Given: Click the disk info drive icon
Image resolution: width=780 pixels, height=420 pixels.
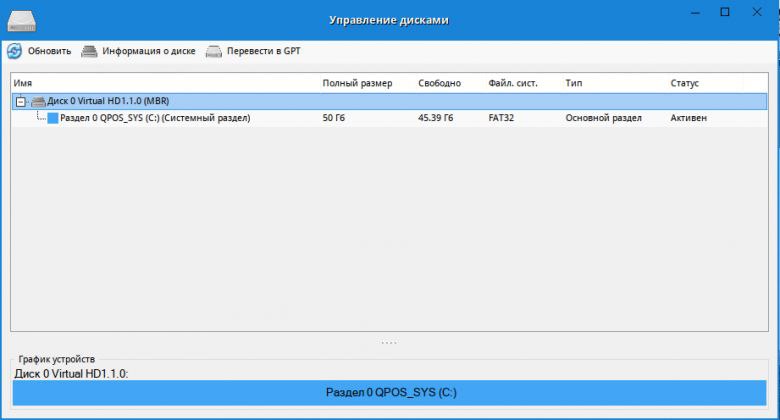Looking at the screenshot, I should click(89, 51).
